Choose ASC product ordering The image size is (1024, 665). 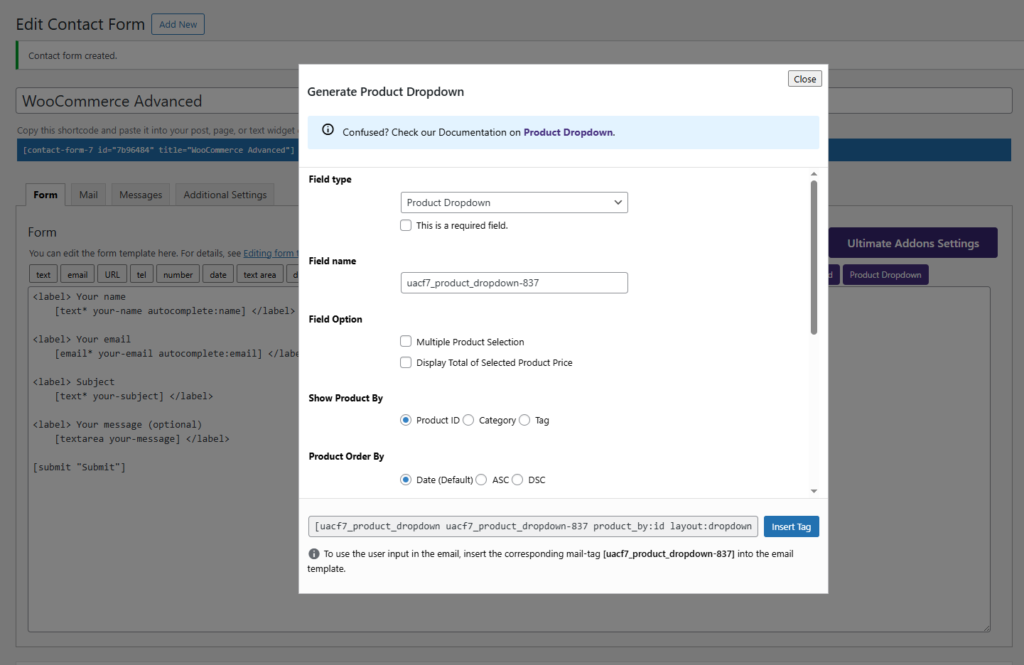coord(481,479)
